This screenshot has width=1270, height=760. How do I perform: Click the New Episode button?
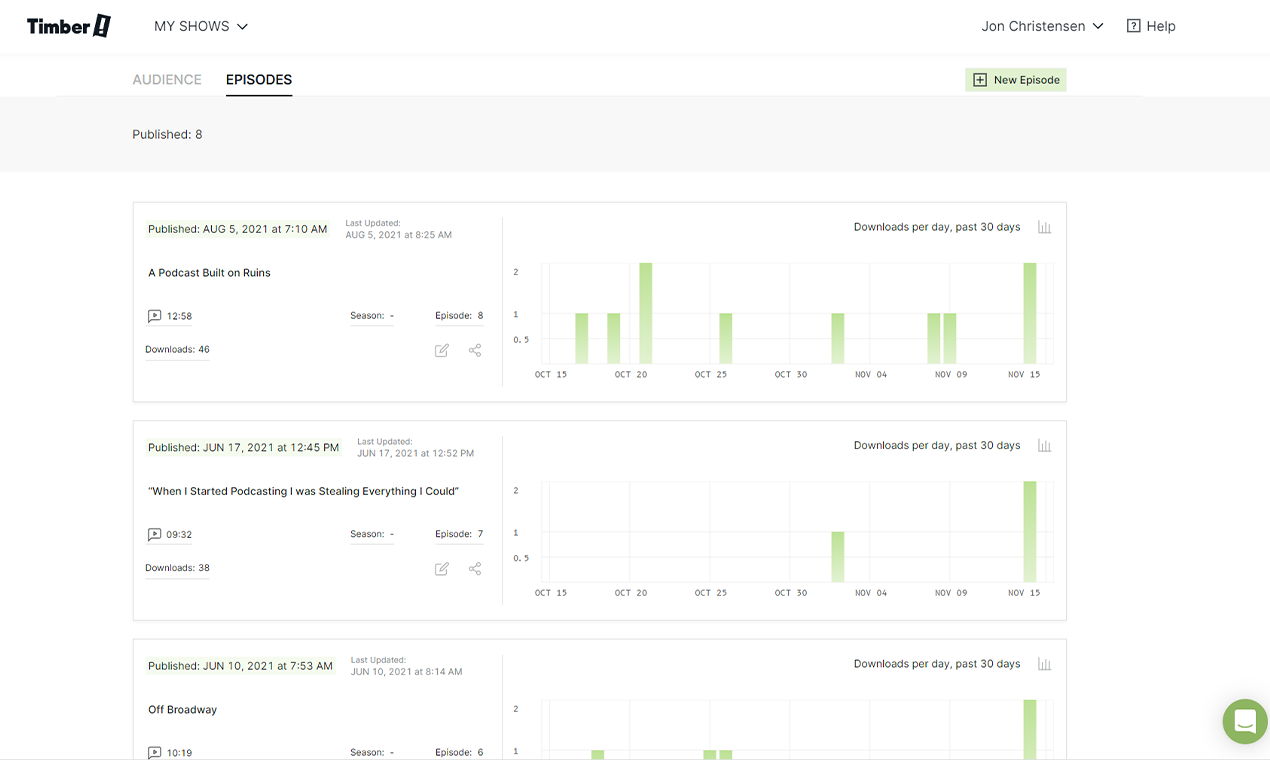pos(1016,80)
